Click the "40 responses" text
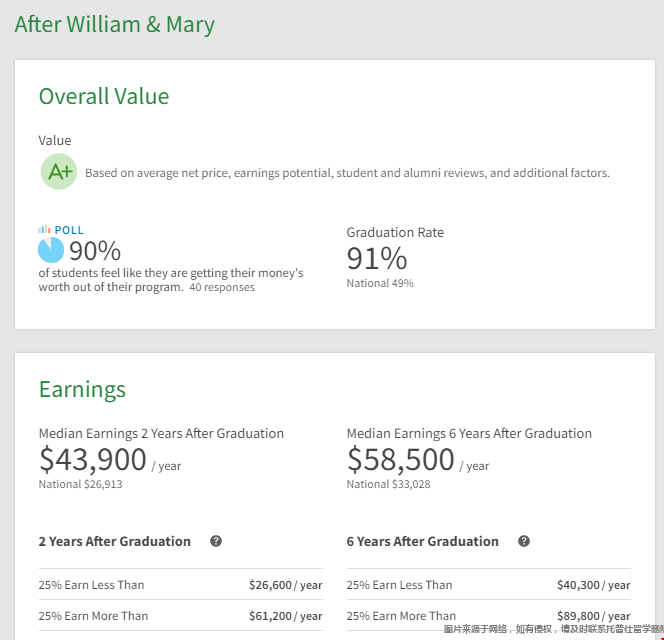 point(222,288)
